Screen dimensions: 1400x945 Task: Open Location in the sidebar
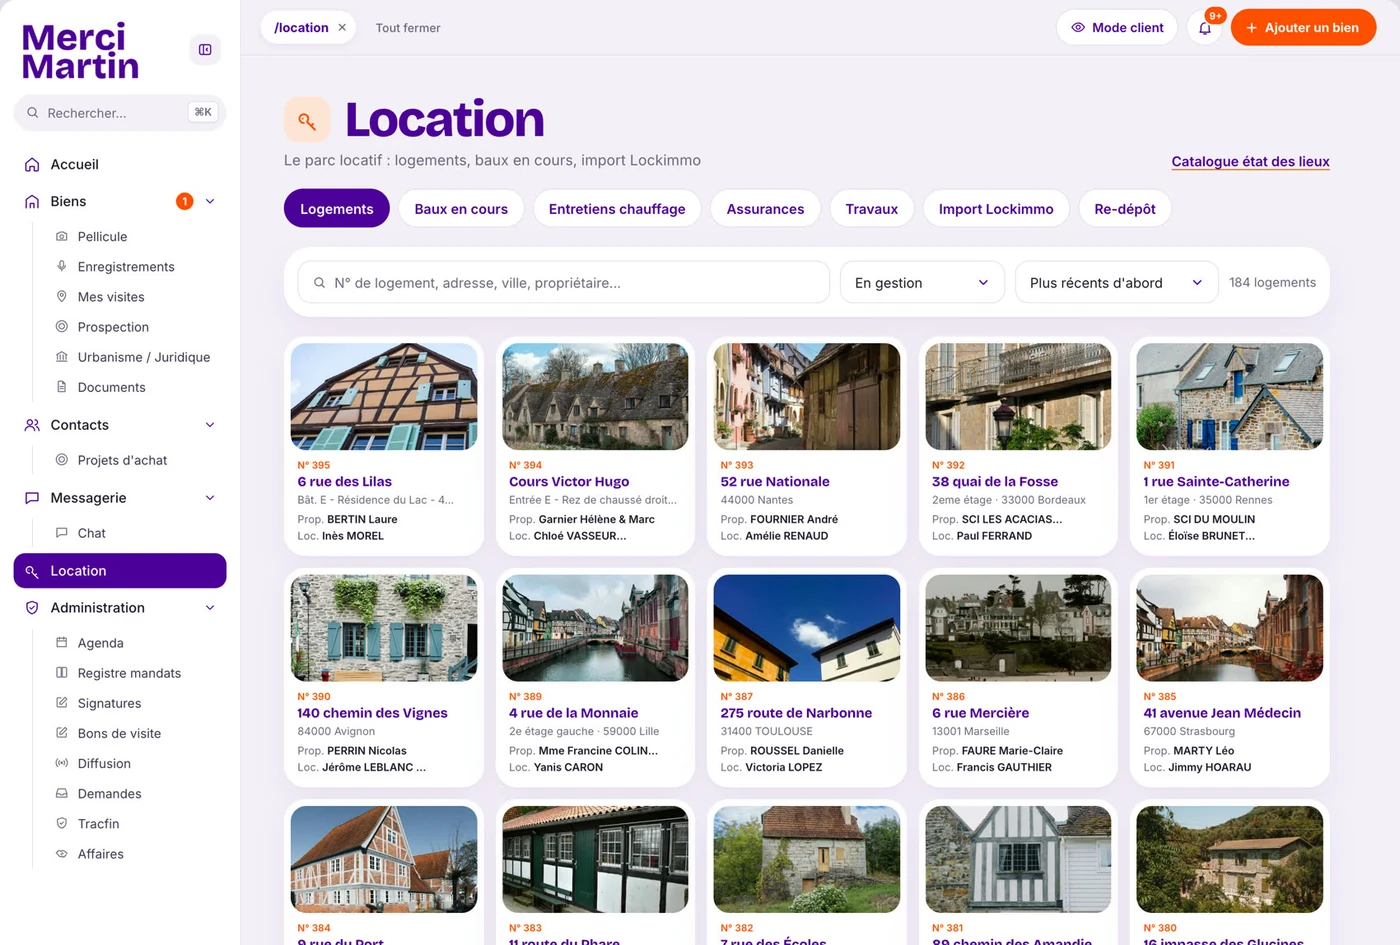pos(120,571)
